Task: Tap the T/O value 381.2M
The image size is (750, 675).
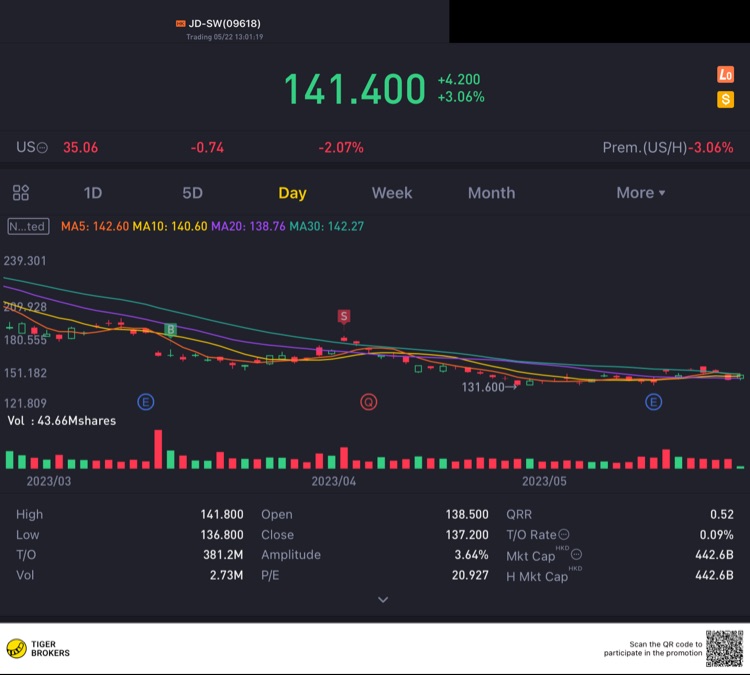Action: (x=223, y=555)
